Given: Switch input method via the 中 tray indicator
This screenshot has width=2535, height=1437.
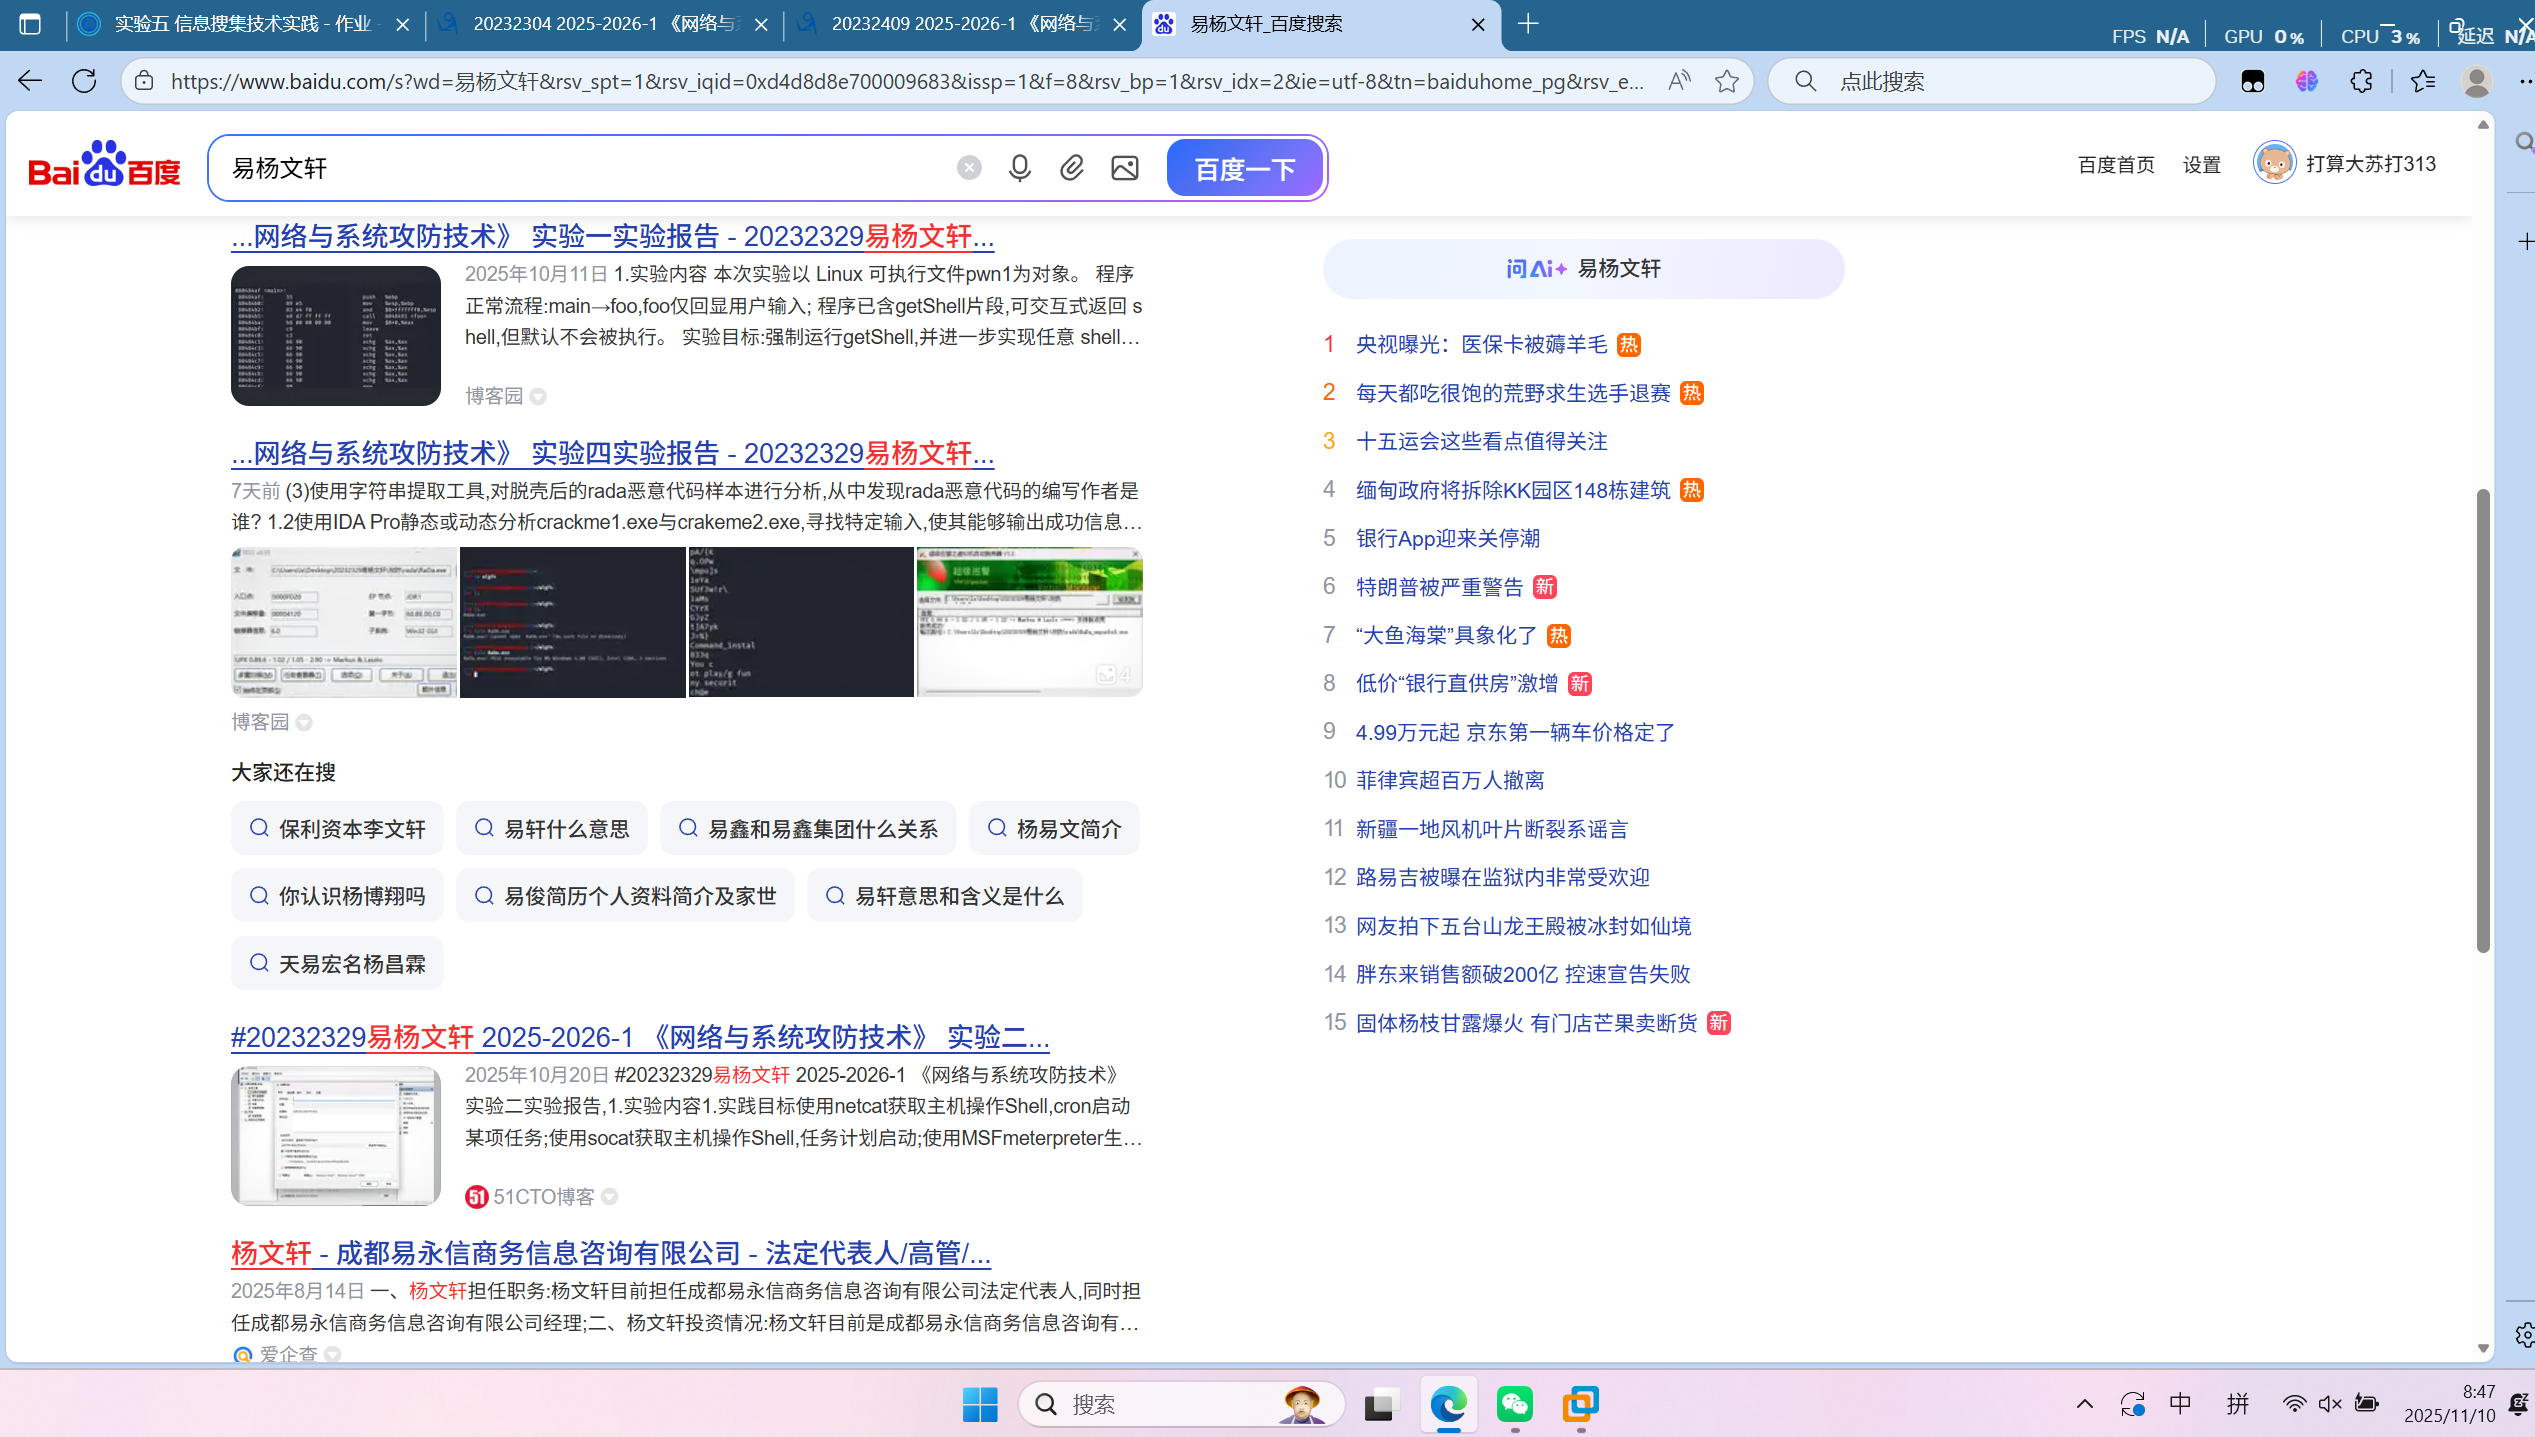Looking at the screenshot, I should pos(2180,1403).
